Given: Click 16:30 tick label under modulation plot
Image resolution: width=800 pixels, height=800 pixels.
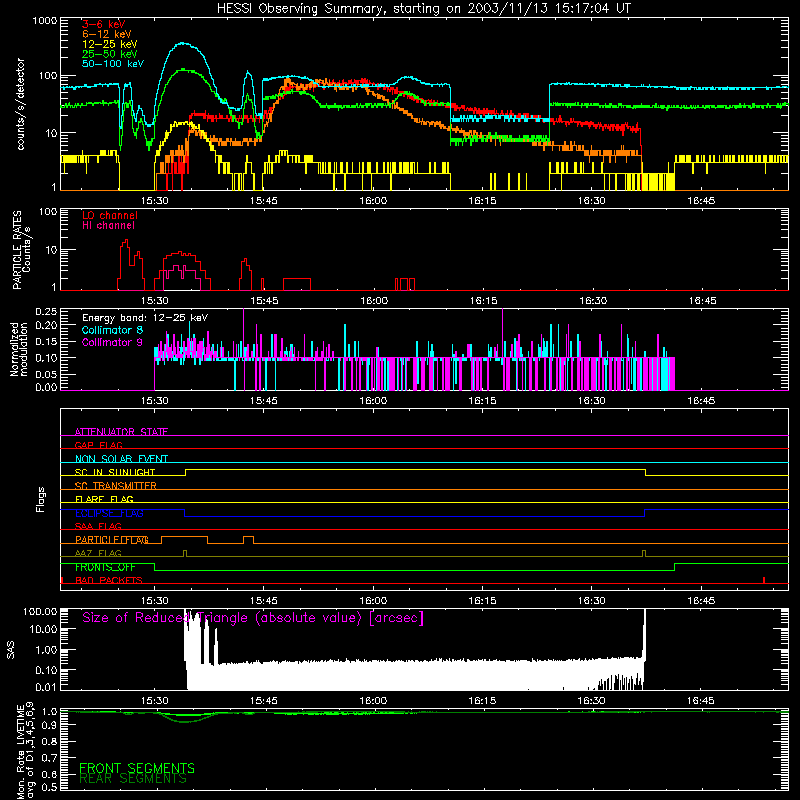Looking at the screenshot, I should [x=592, y=401].
